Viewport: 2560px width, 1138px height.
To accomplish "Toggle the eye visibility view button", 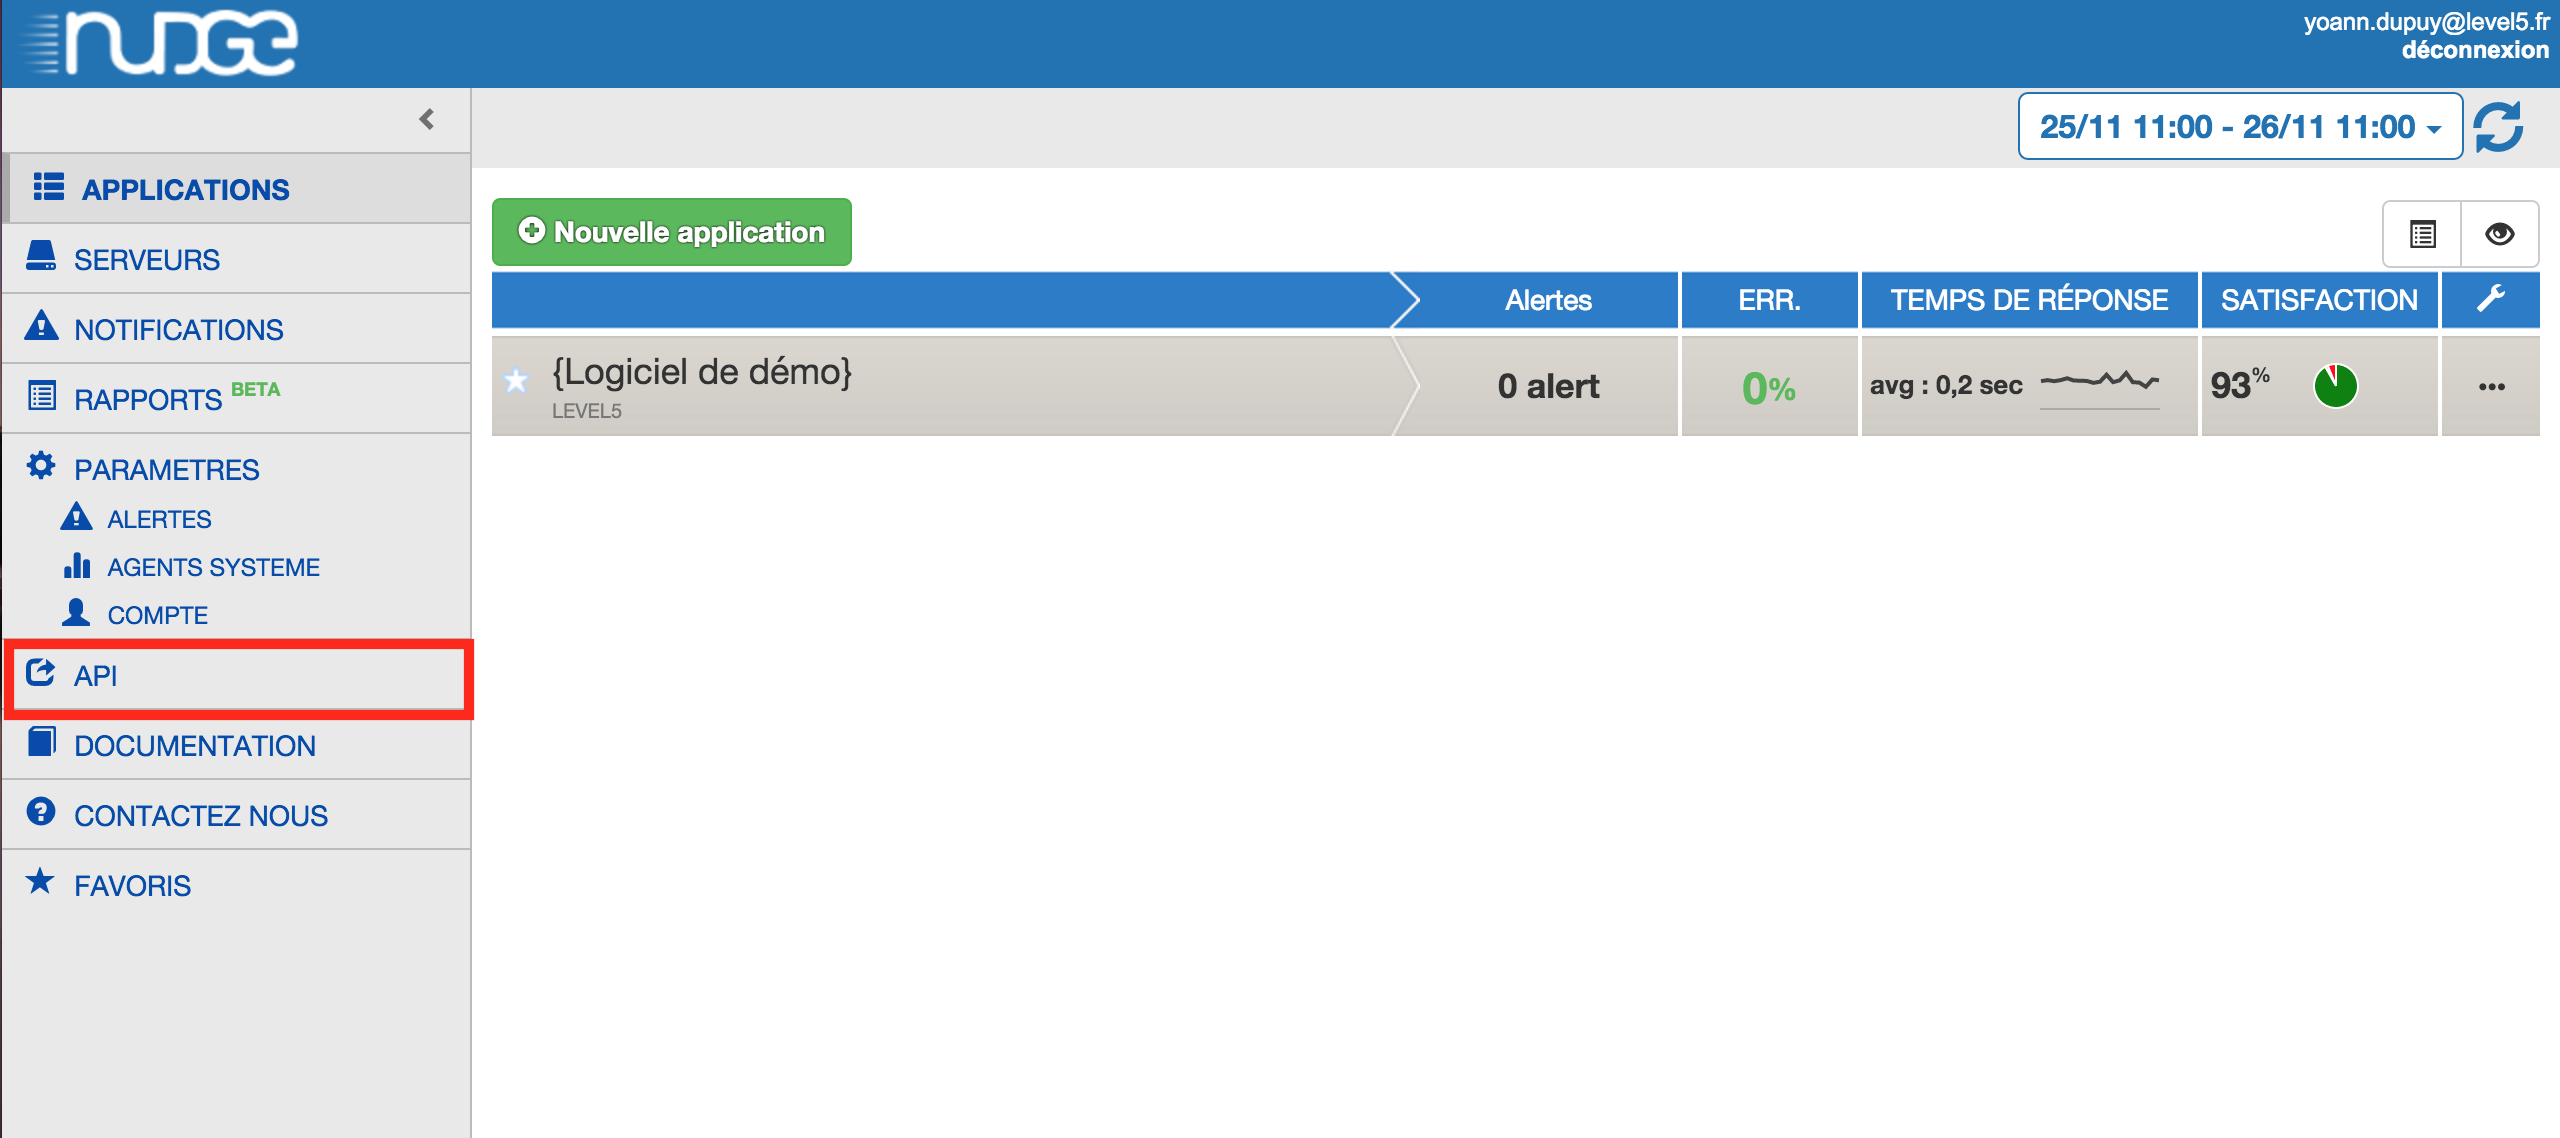I will click(2499, 234).
